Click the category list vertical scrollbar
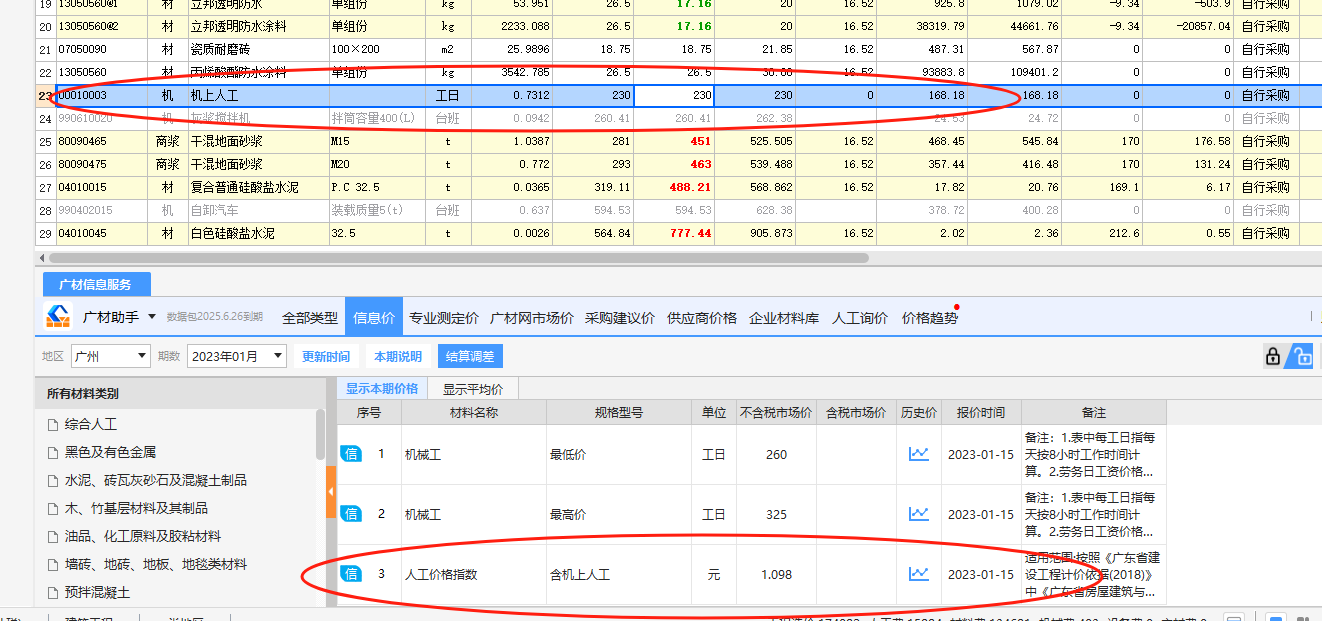The height and width of the screenshot is (621, 1322). [x=320, y=433]
